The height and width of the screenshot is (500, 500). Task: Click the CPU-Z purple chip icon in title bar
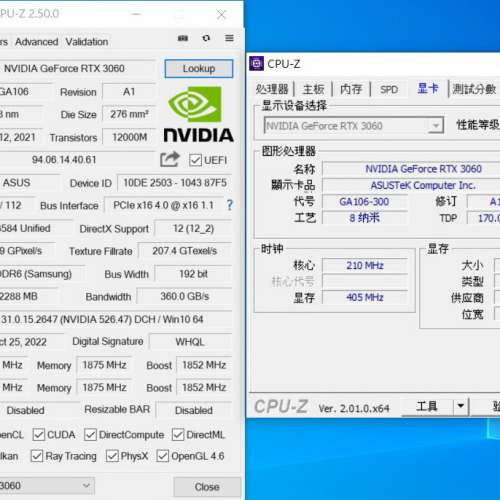click(x=256, y=63)
